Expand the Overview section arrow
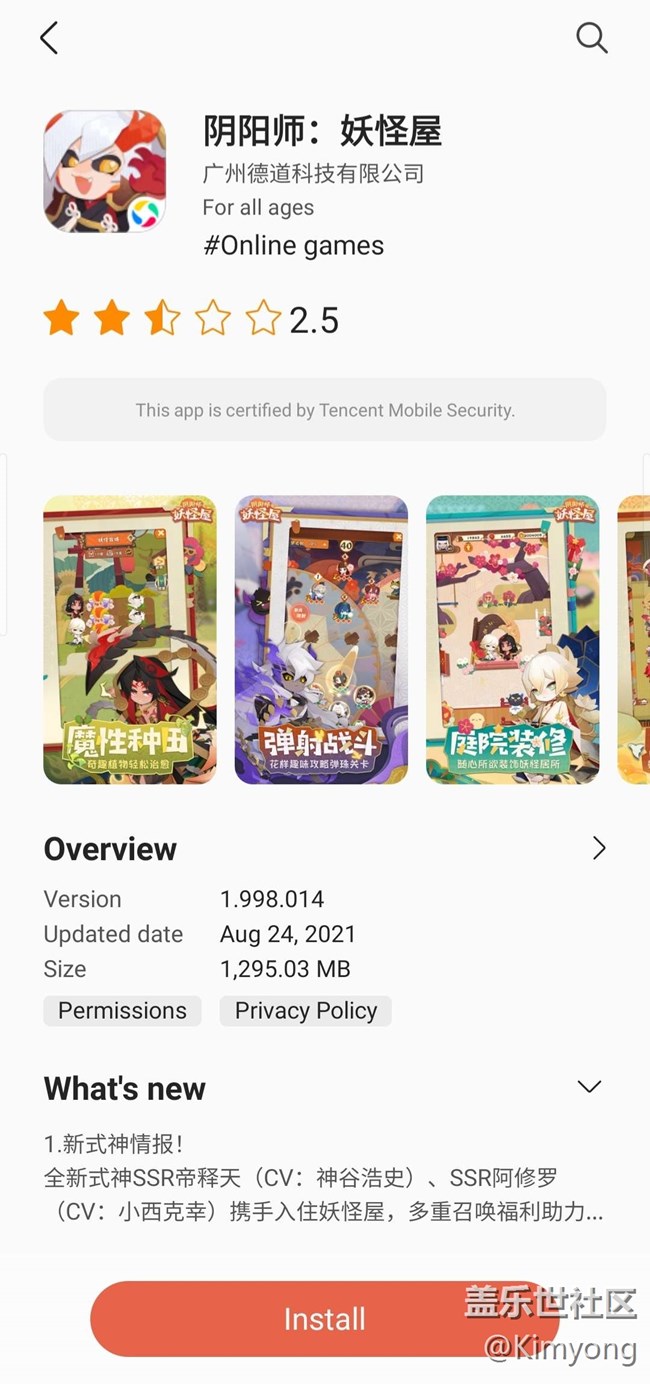This screenshot has height=1384, width=650. [598, 848]
